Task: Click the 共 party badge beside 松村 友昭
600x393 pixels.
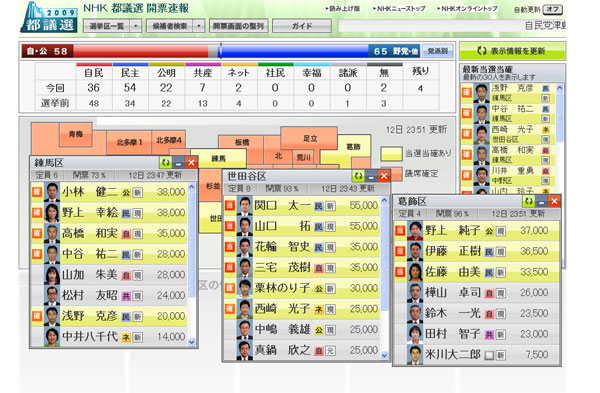Action: [126, 296]
